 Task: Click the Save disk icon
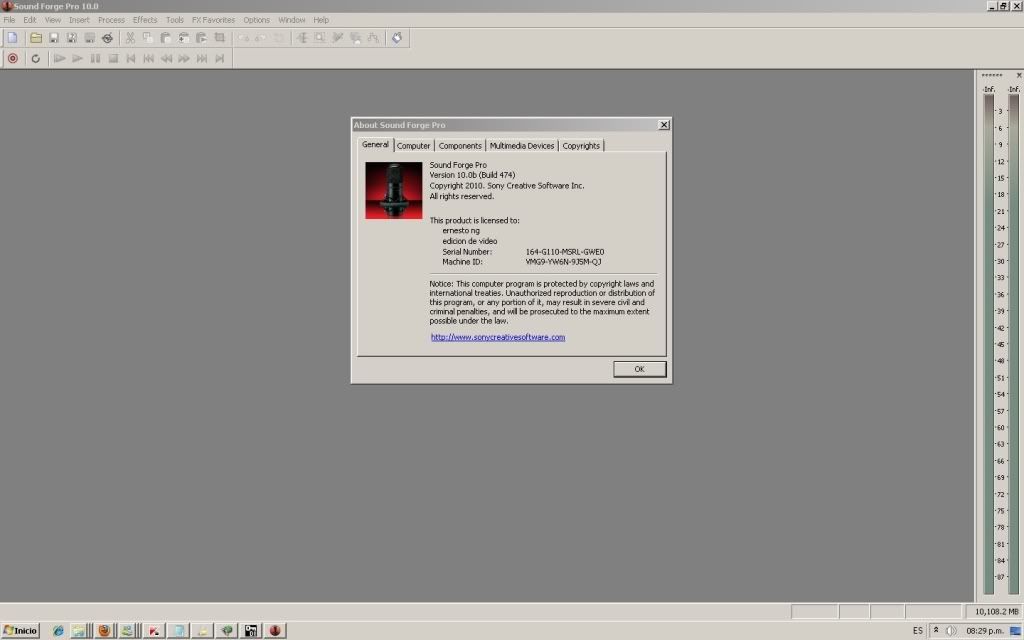click(54, 38)
